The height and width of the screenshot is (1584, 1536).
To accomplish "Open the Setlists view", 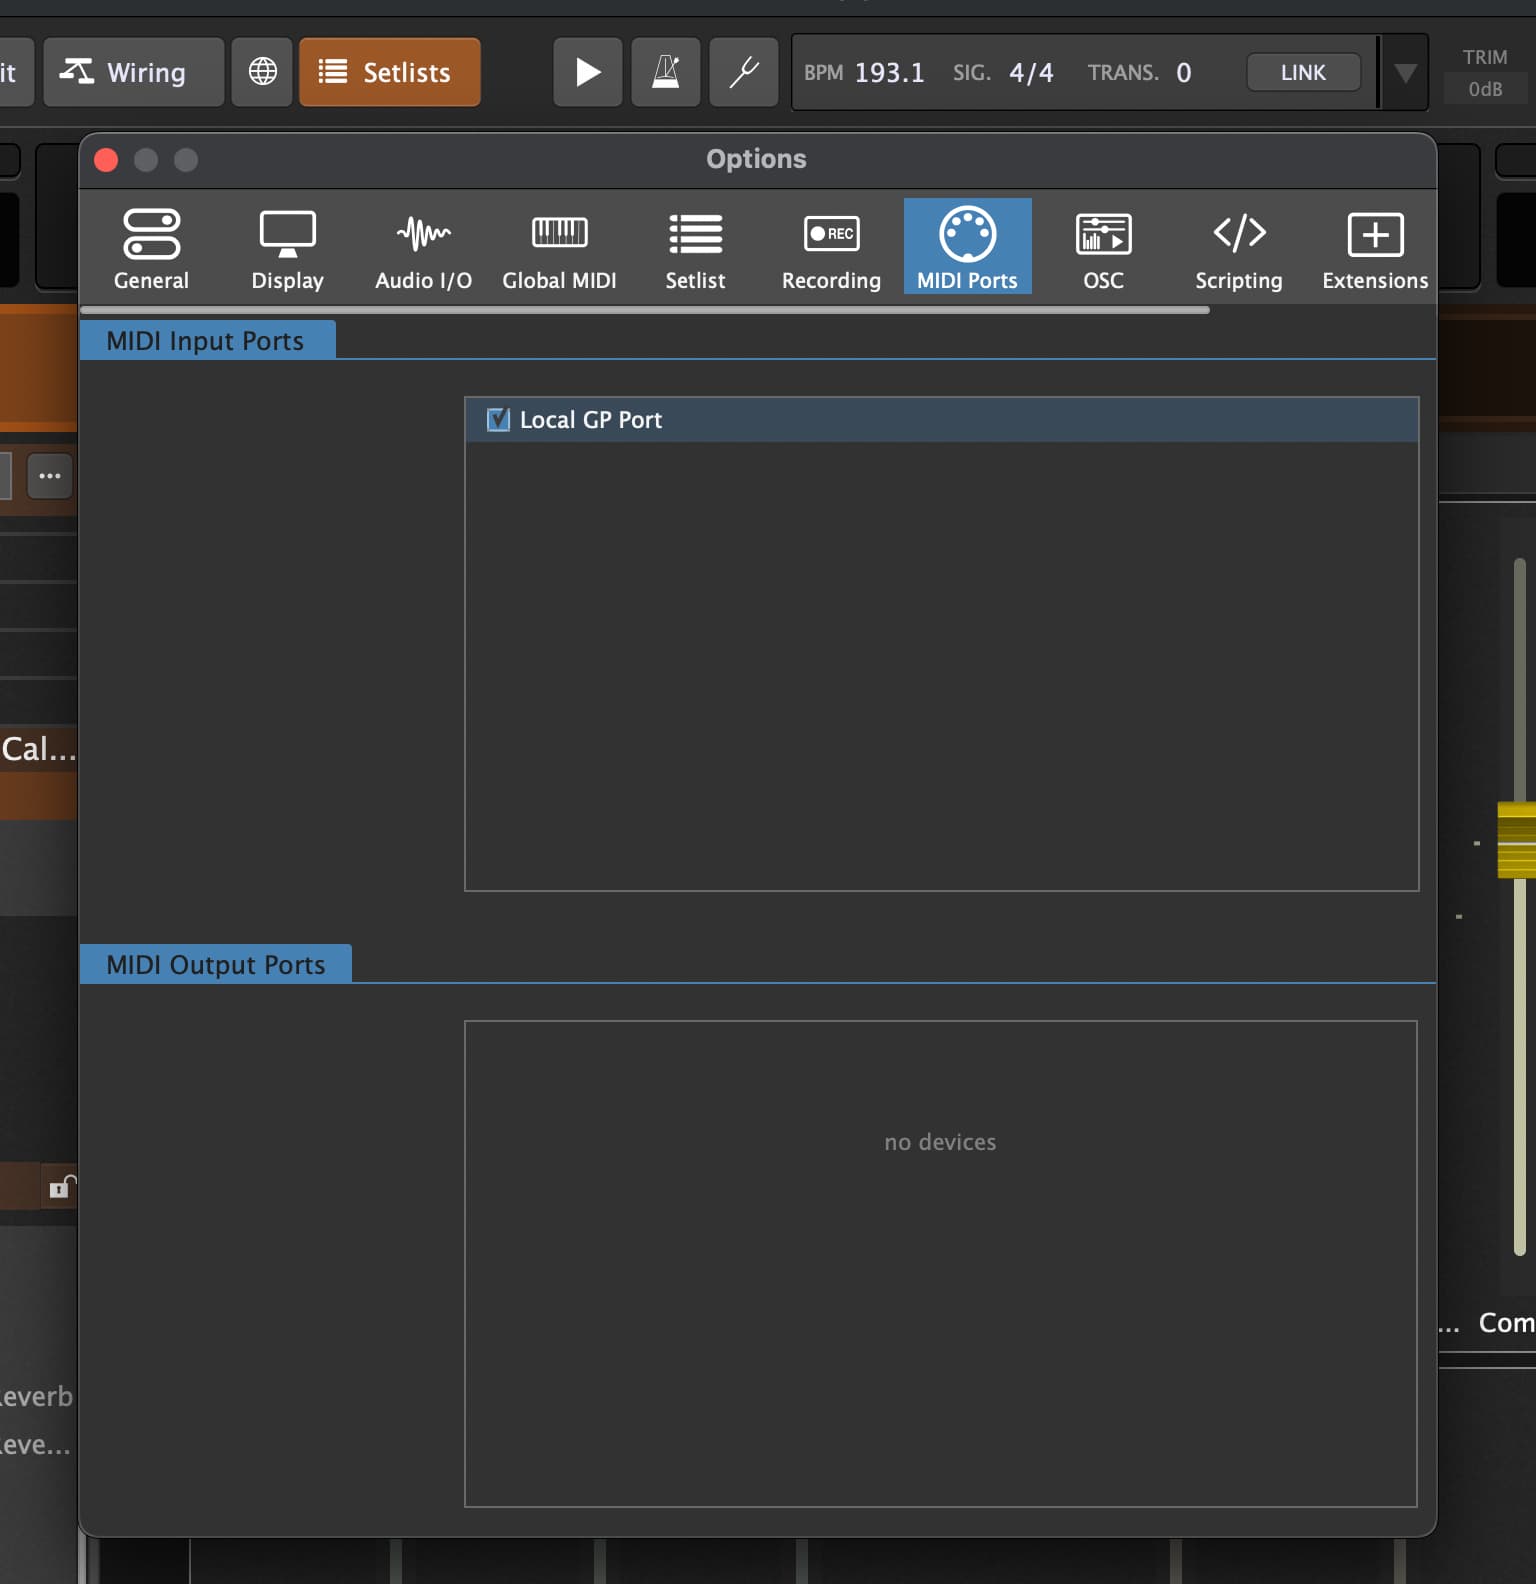I will click(389, 72).
